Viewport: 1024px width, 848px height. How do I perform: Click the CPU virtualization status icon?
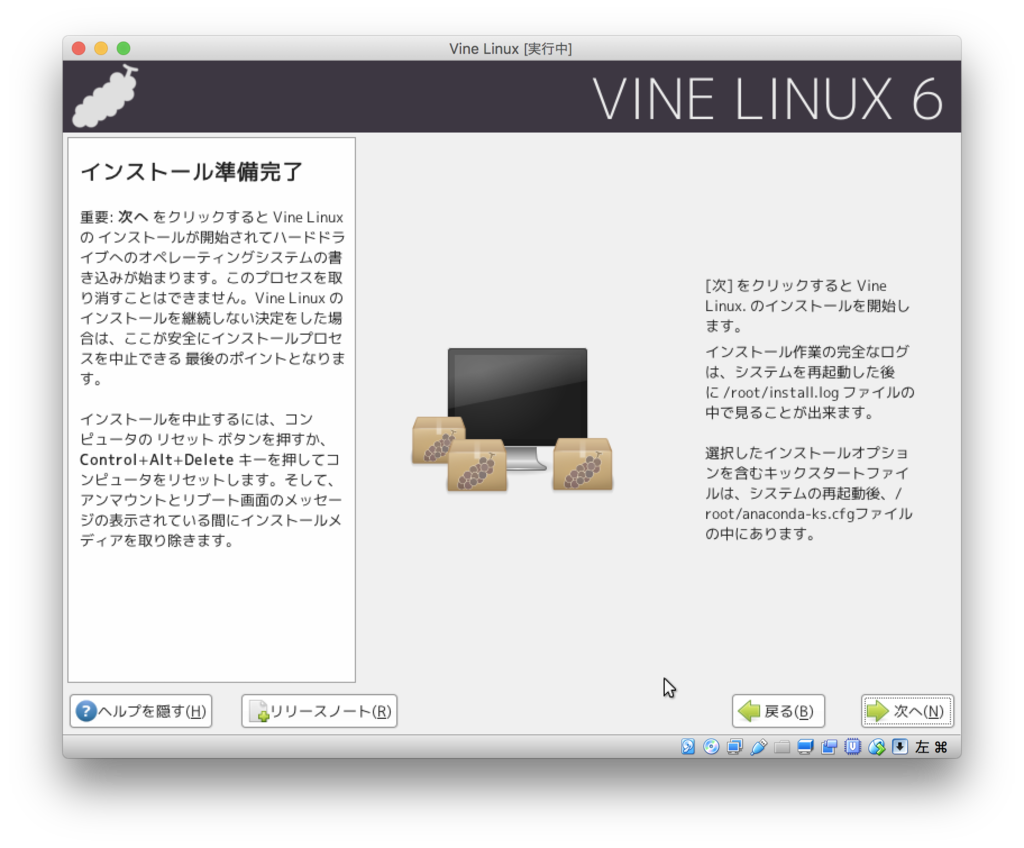(852, 747)
